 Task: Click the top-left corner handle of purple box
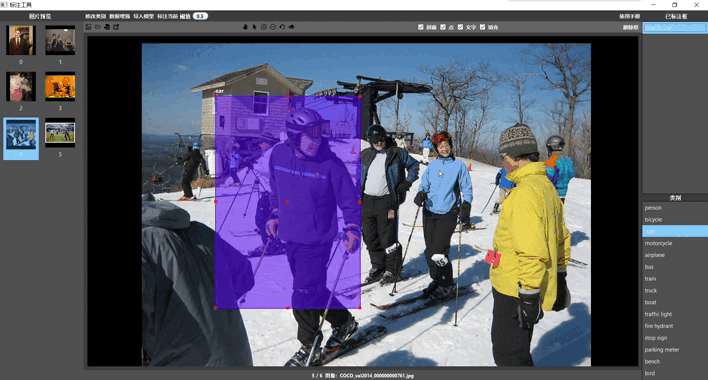click(x=215, y=96)
